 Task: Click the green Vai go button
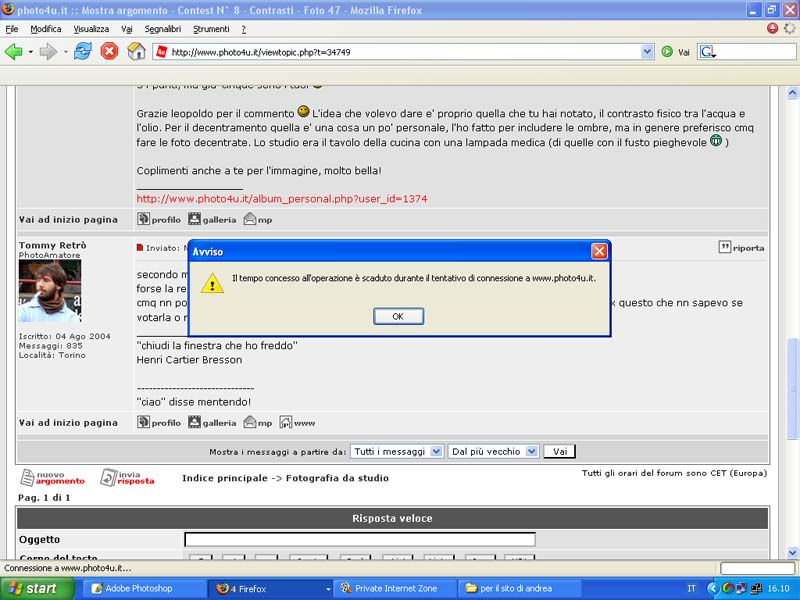pyautogui.click(x=667, y=52)
